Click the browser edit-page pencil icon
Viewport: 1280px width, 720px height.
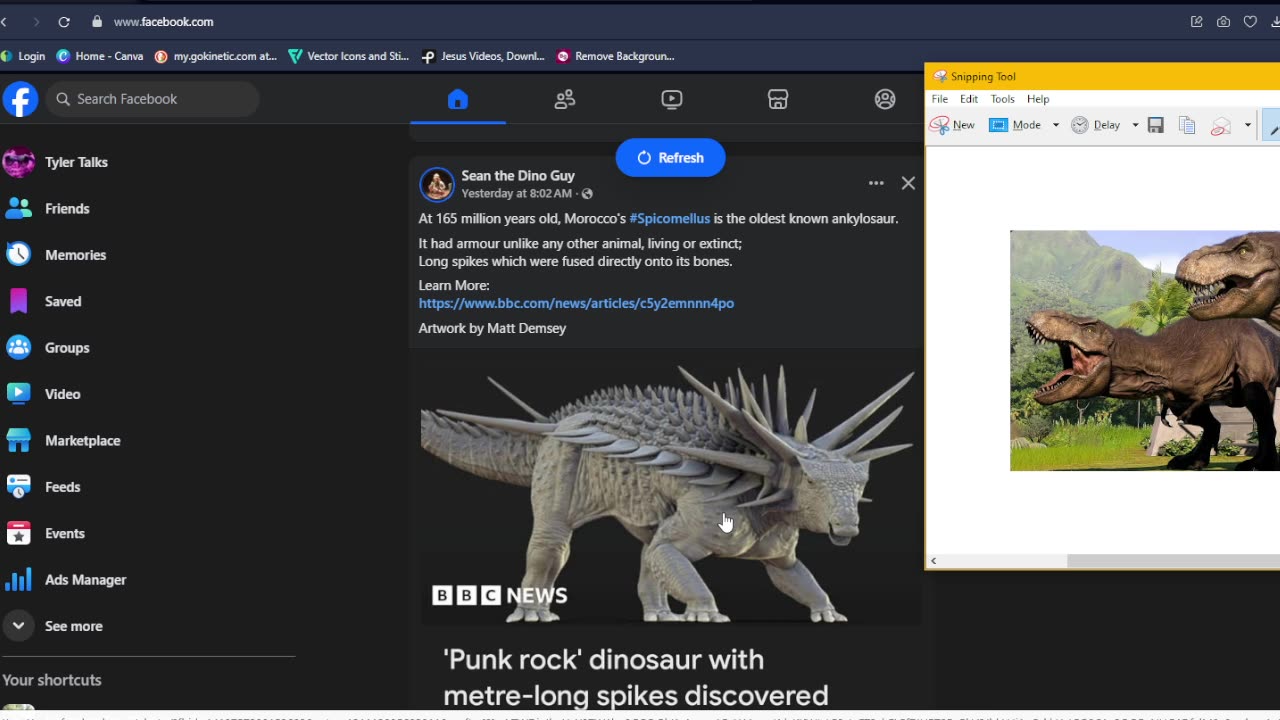point(1196,21)
